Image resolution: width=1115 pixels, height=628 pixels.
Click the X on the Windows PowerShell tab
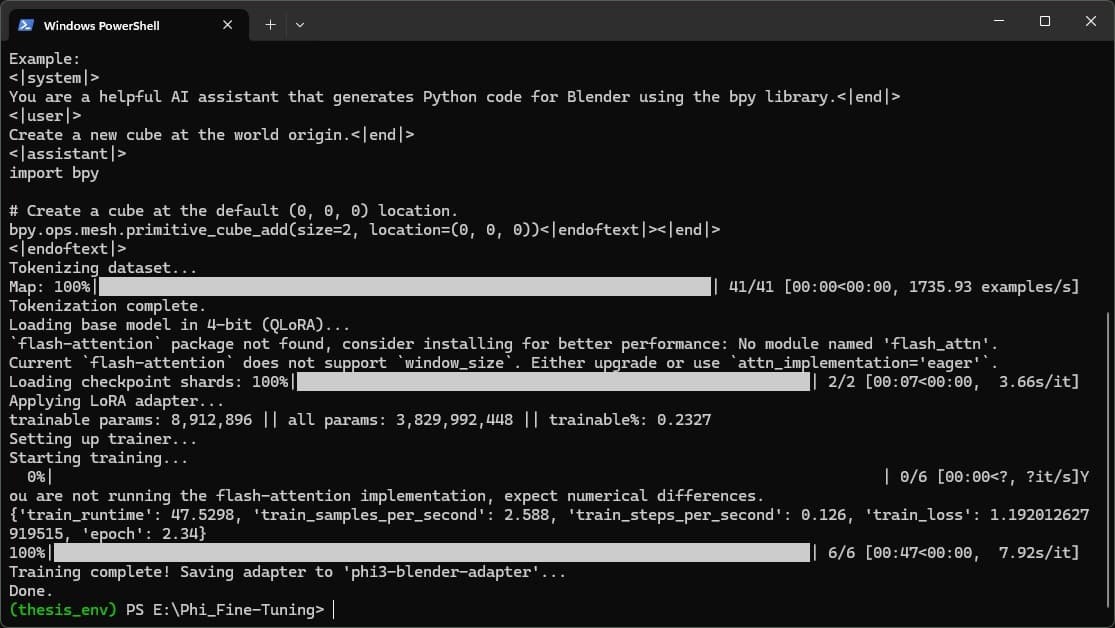pos(228,25)
